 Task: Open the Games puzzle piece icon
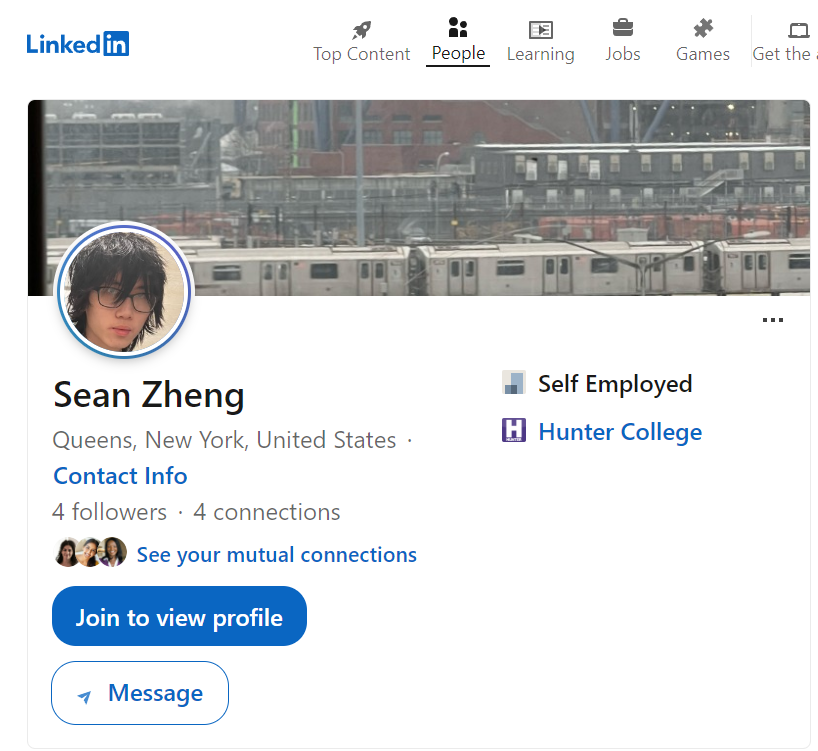point(703,29)
